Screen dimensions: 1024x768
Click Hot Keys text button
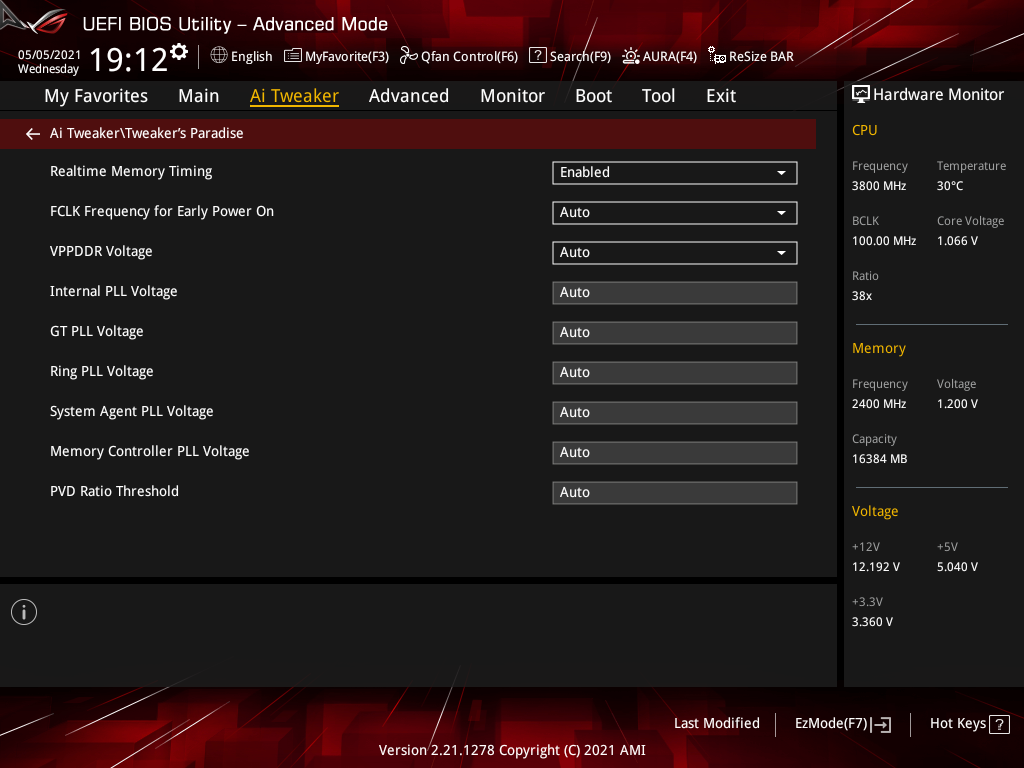click(957, 723)
